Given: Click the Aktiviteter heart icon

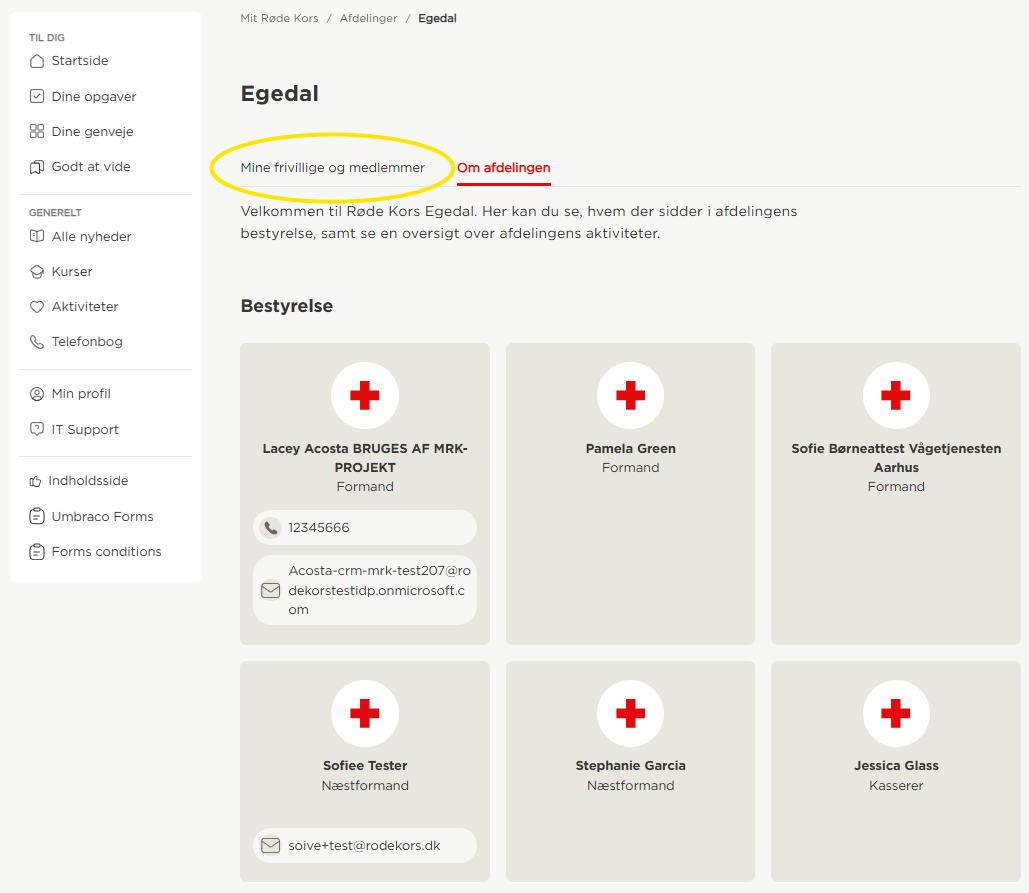Looking at the screenshot, I should pyautogui.click(x=37, y=306).
